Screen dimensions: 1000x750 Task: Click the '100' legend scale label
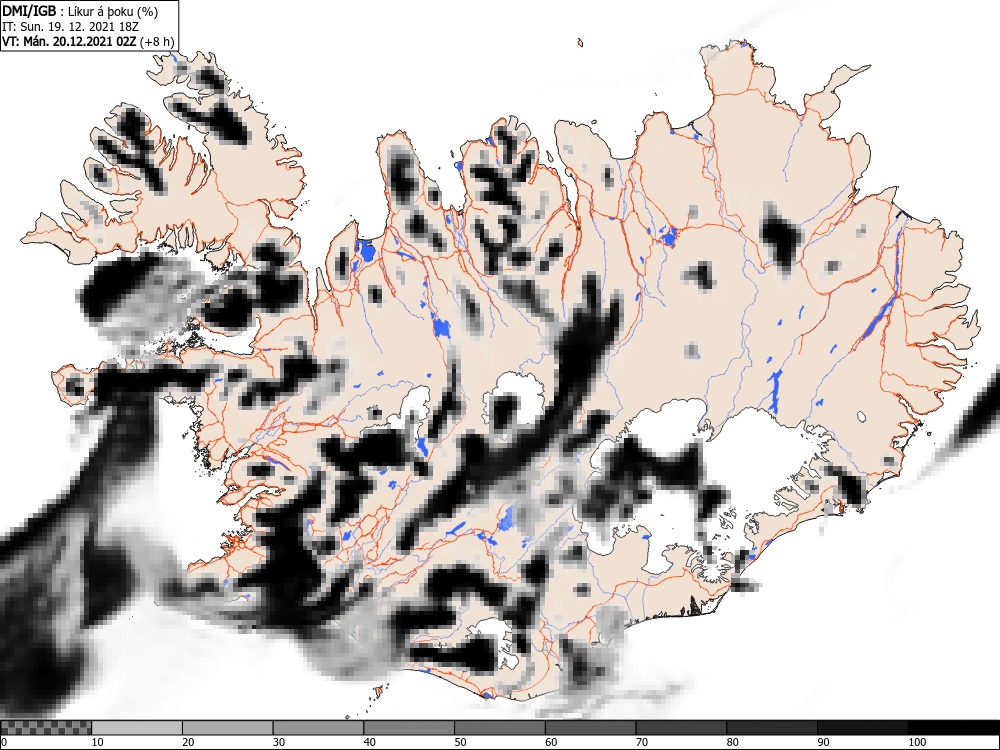pos(916,742)
